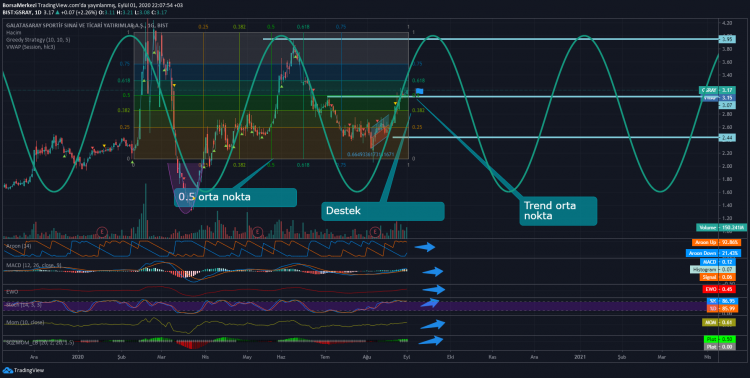The width and height of the screenshot is (750, 378).
Task: Select the Stoch (14, 3, 3) pane title
Action: [23, 304]
